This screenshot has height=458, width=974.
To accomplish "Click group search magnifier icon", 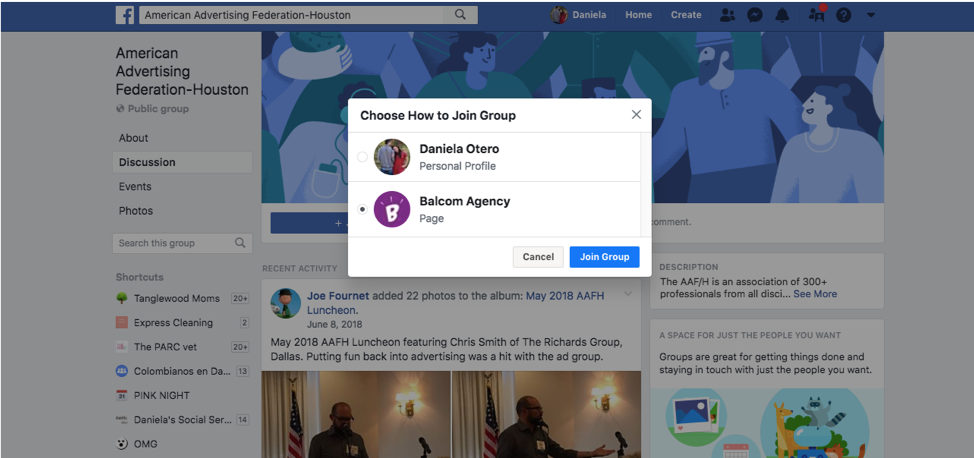I will pos(240,243).
